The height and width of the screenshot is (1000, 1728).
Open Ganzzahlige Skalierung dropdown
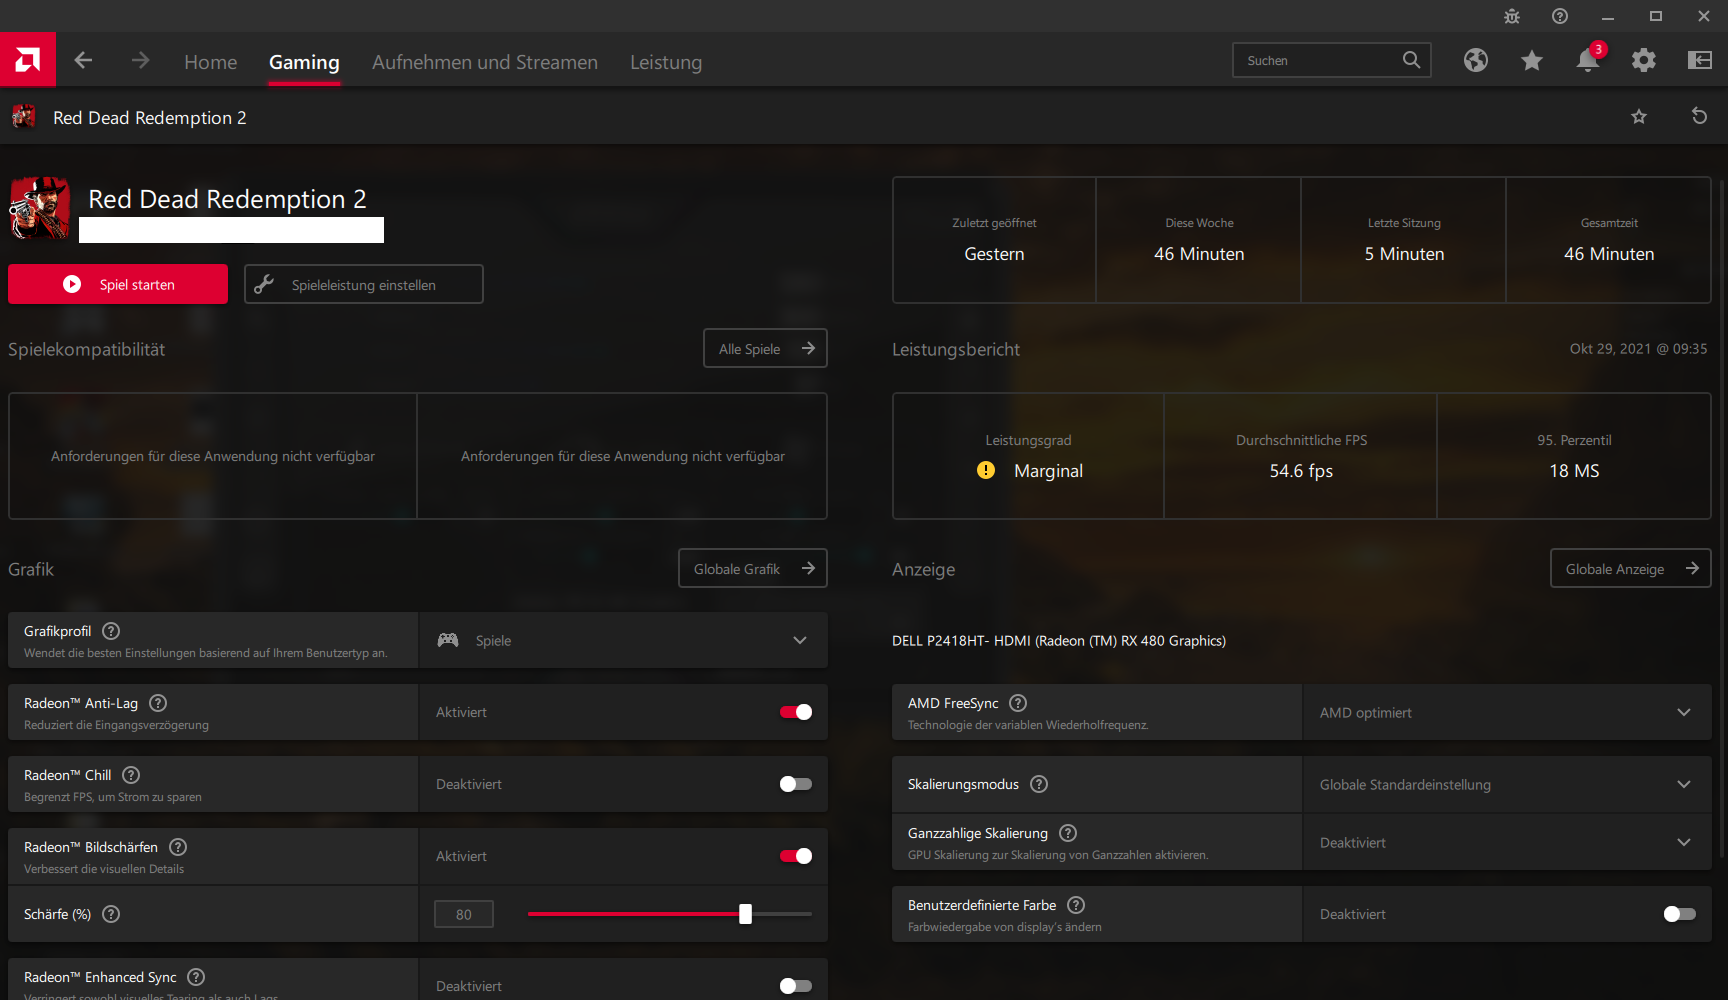(x=1507, y=842)
